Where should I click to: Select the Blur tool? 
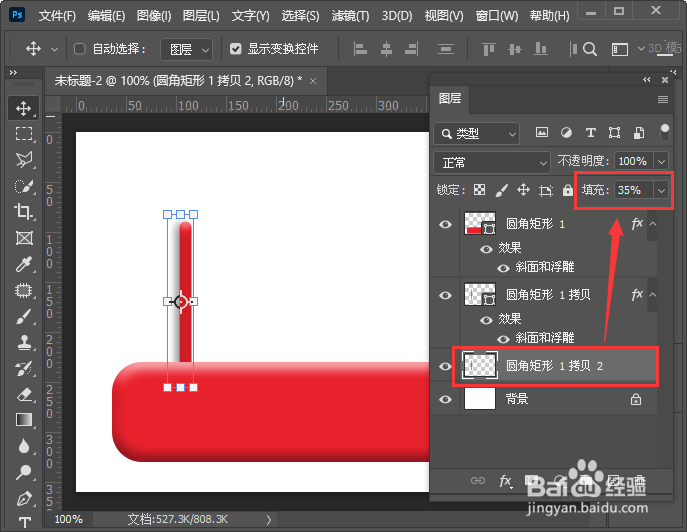click(x=24, y=446)
